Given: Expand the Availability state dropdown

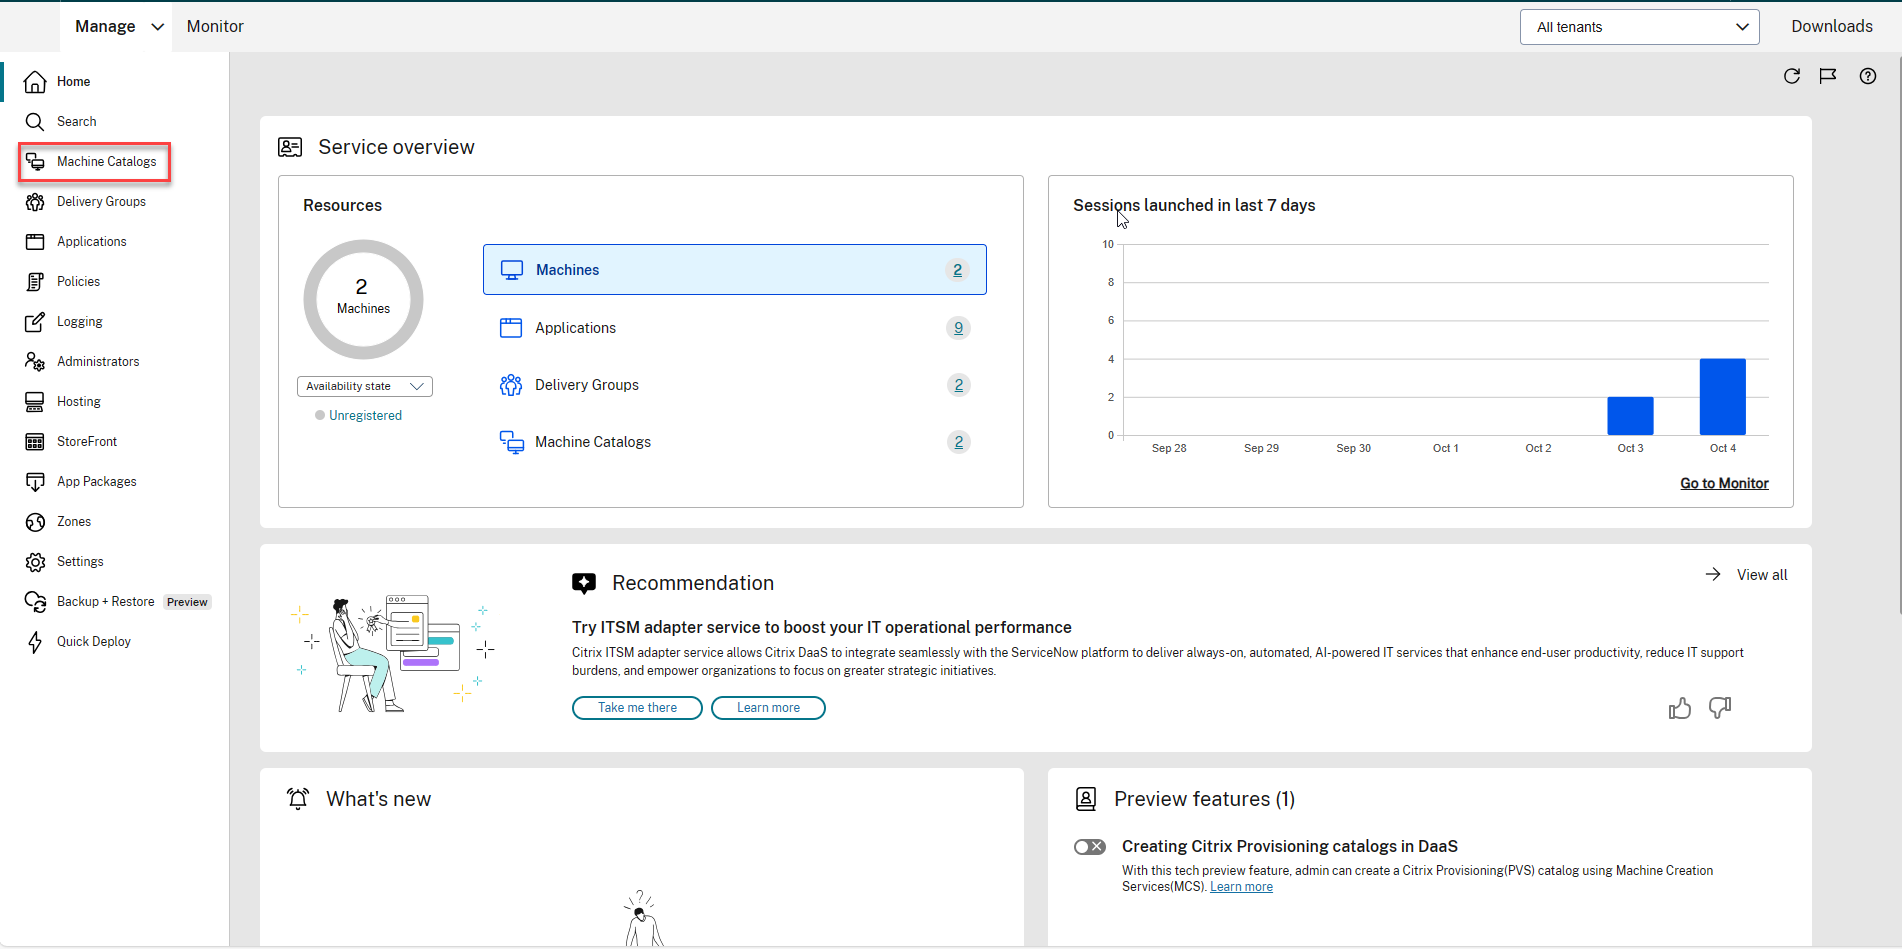Looking at the screenshot, I should [x=364, y=387].
